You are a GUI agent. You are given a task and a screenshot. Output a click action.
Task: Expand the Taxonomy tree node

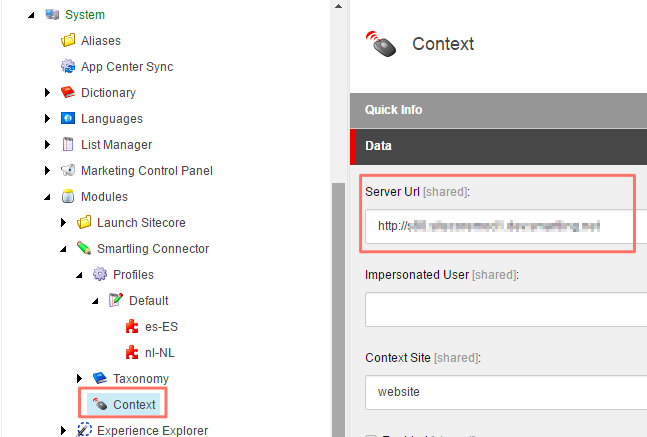[x=79, y=379]
